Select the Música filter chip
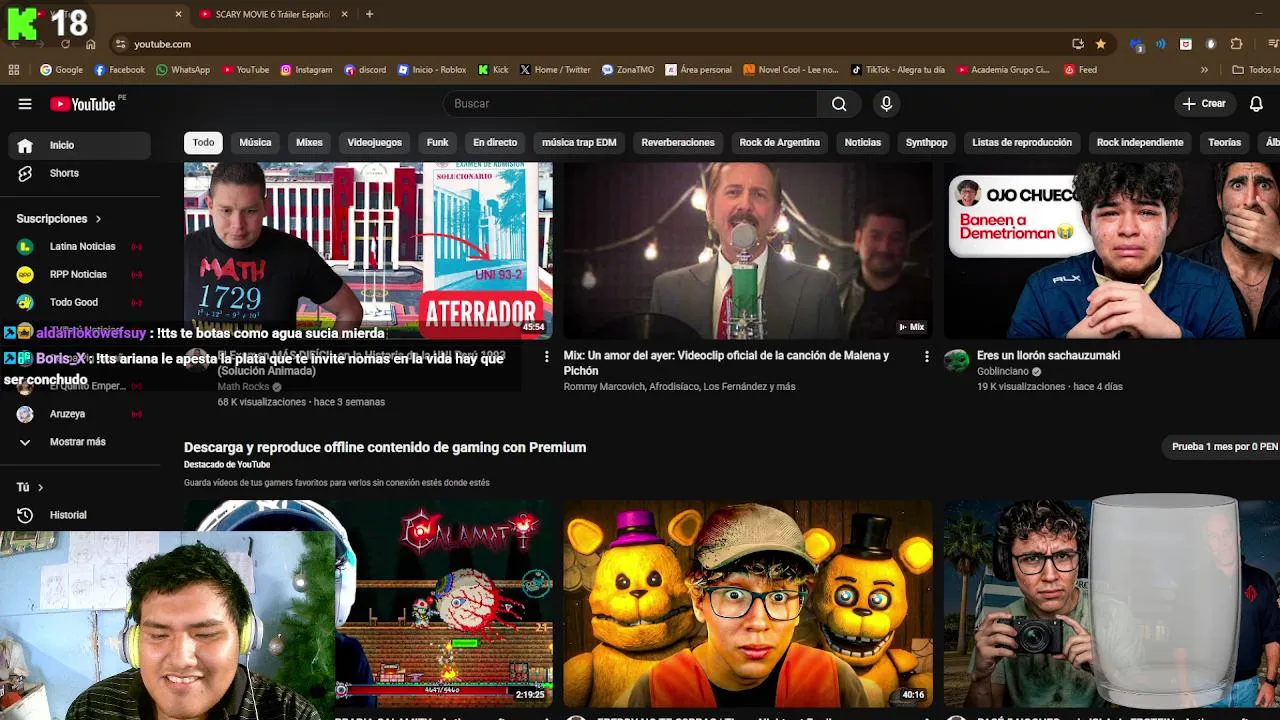 (255, 143)
